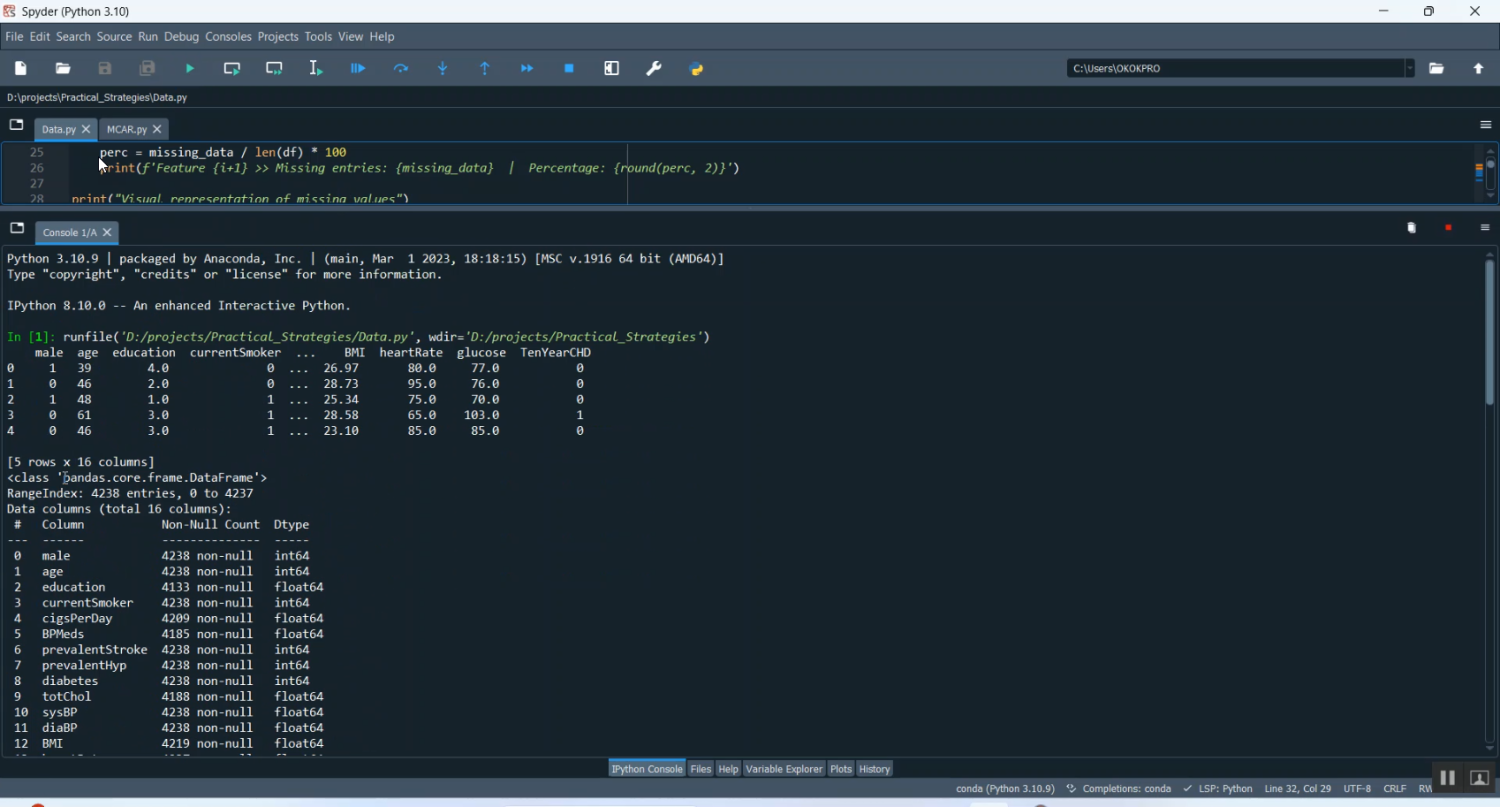Image resolution: width=1500 pixels, height=807 pixels.
Task: Show the Plots pane
Action: tap(841, 769)
